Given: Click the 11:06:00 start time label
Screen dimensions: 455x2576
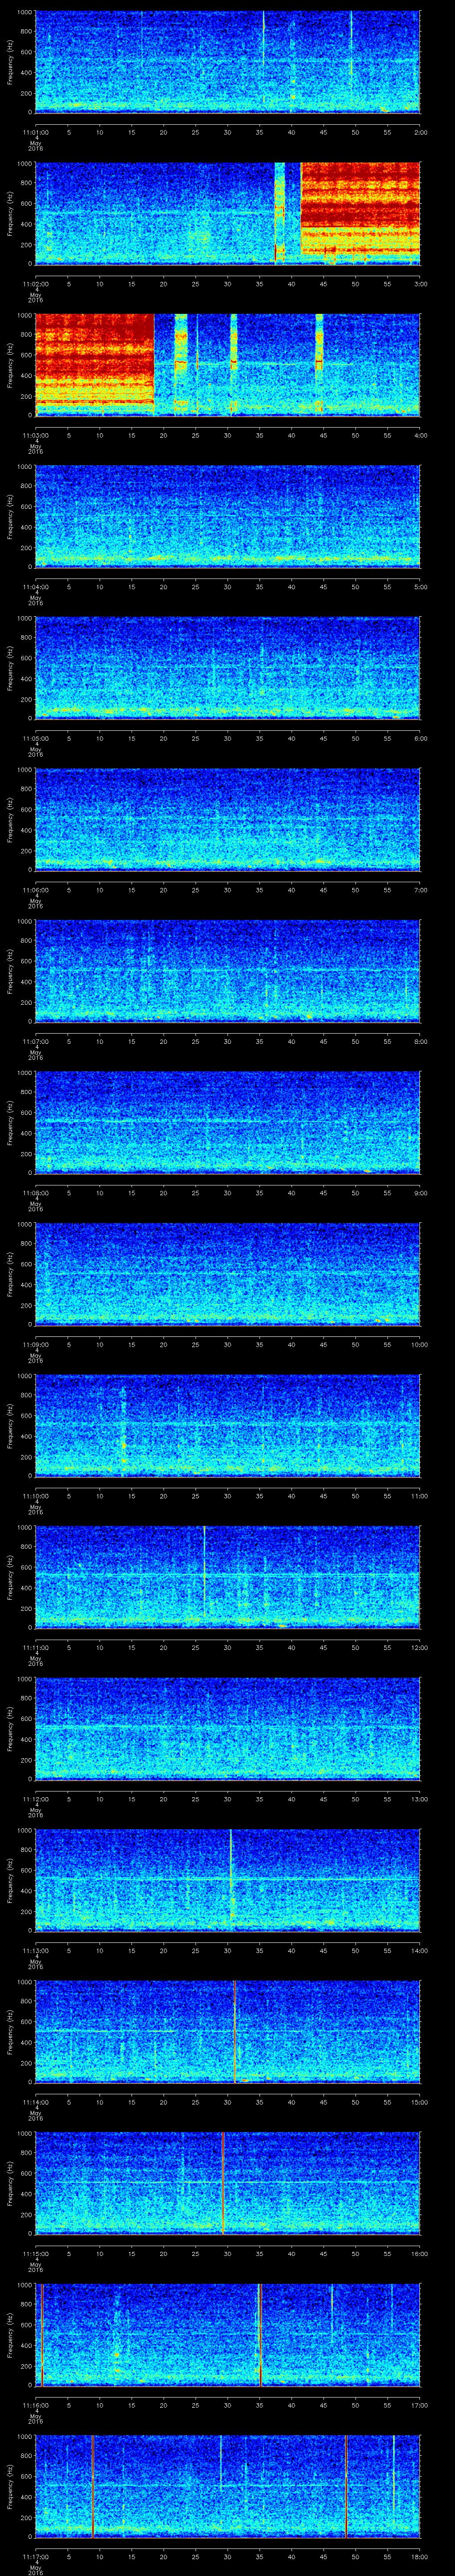Looking at the screenshot, I should click(x=36, y=890).
